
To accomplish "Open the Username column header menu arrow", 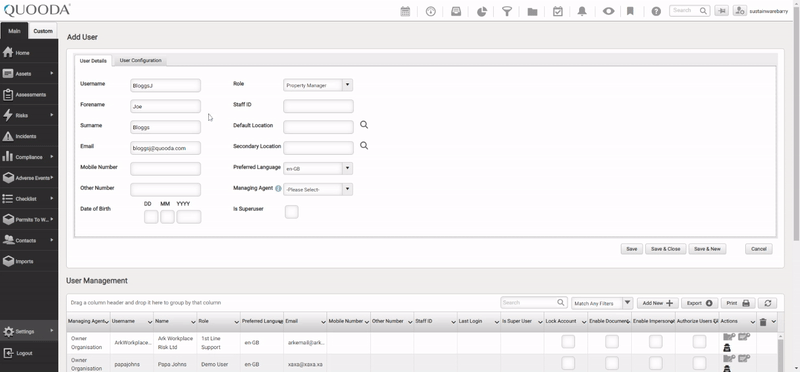I will pos(149,322).
